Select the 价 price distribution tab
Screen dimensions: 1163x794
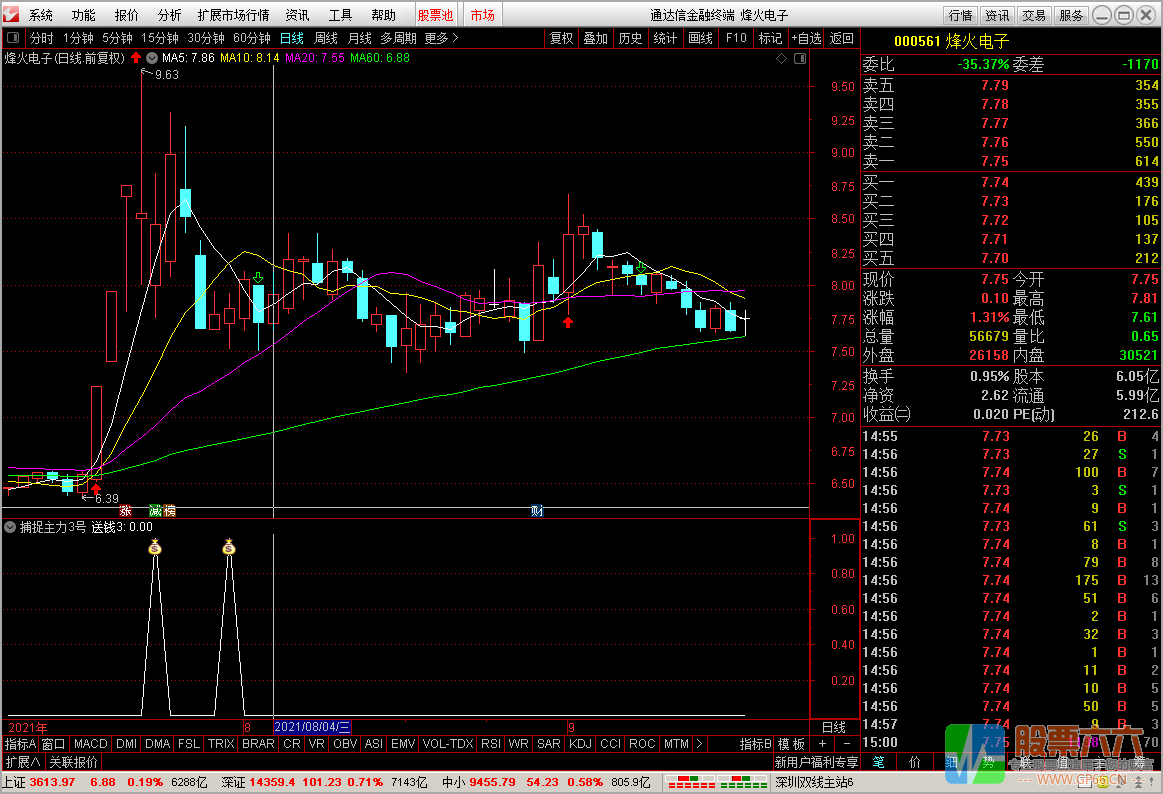(915, 762)
